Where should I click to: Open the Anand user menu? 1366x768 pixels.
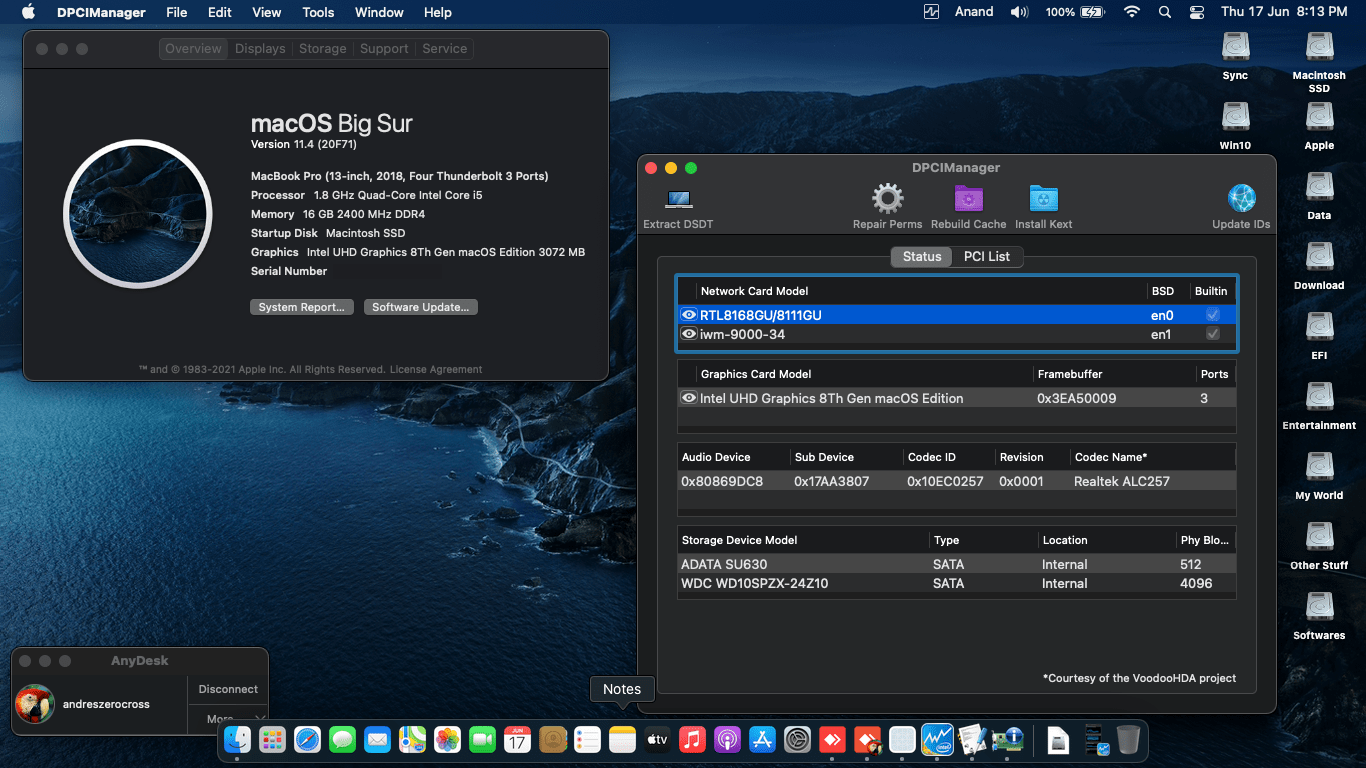coord(974,12)
